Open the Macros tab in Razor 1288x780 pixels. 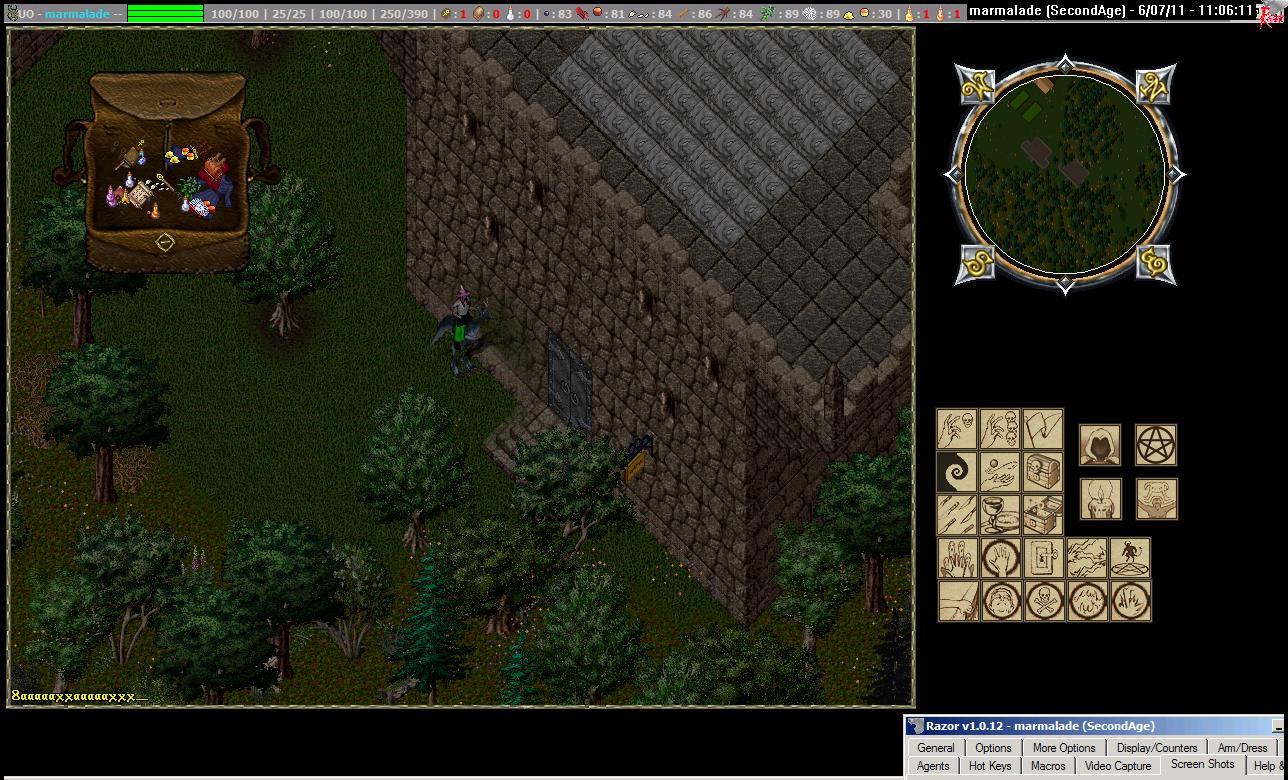[x=1048, y=766]
